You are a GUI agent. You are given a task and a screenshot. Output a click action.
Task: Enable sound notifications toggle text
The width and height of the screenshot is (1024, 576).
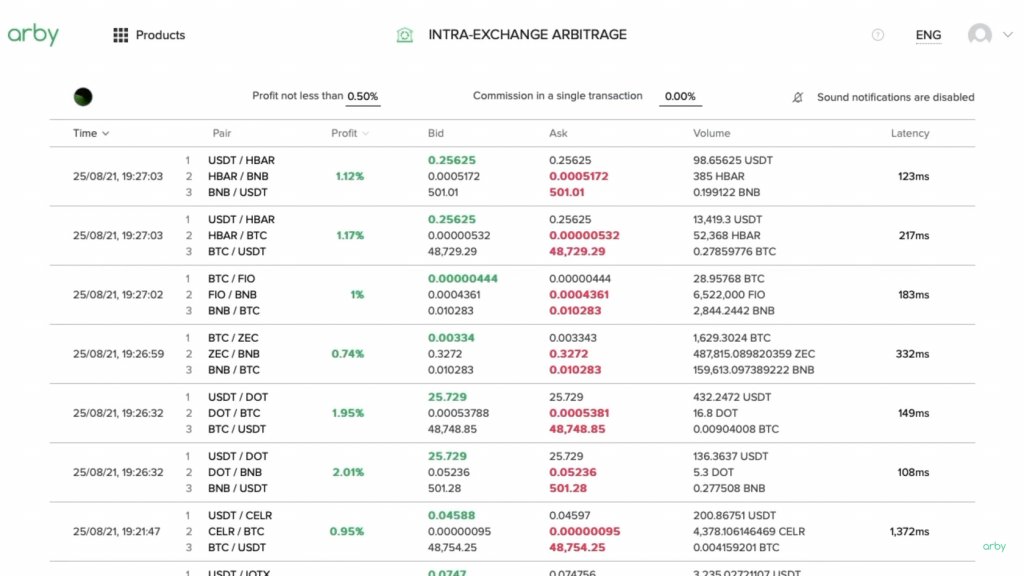[895, 97]
